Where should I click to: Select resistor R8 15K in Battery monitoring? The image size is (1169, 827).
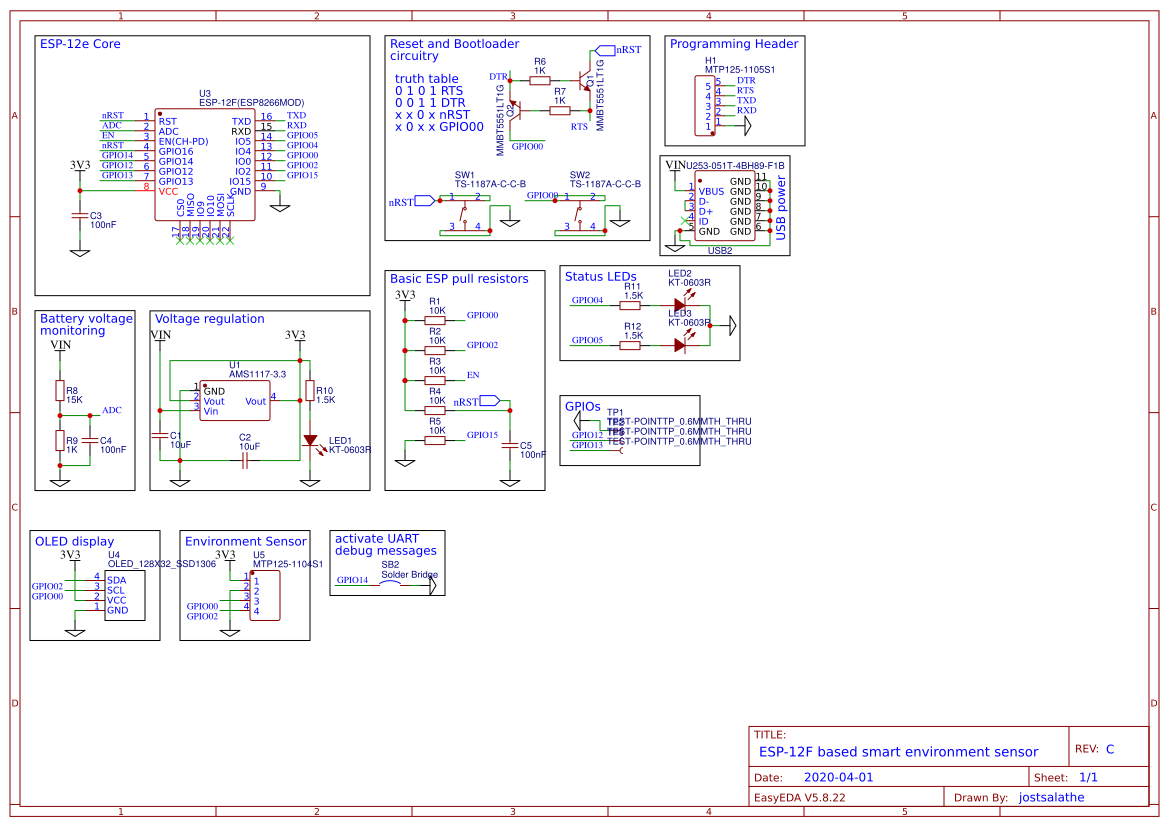click(60, 388)
